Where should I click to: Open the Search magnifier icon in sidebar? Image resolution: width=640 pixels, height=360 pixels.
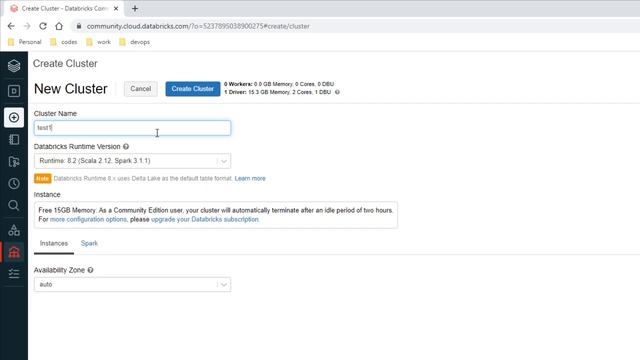[14, 205]
